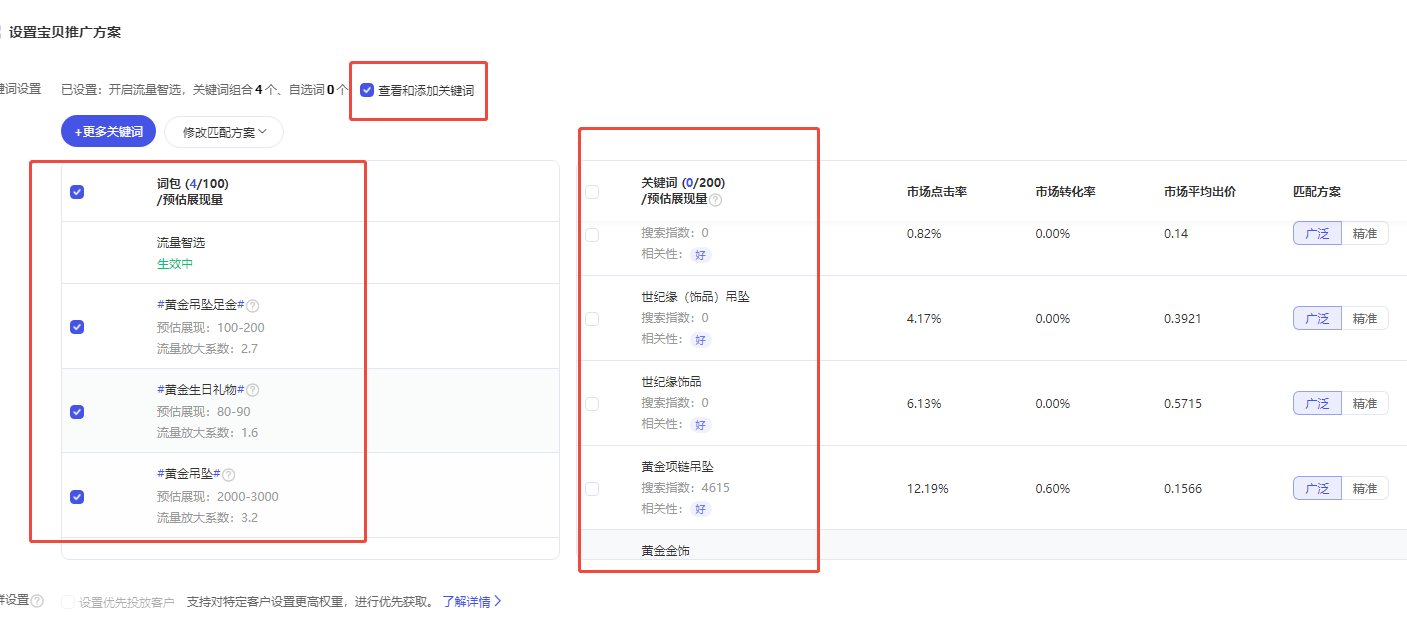1407x623 pixels.
Task: Uncheck the #黄金生日礼物# word pack checkbox
Action: point(77,411)
